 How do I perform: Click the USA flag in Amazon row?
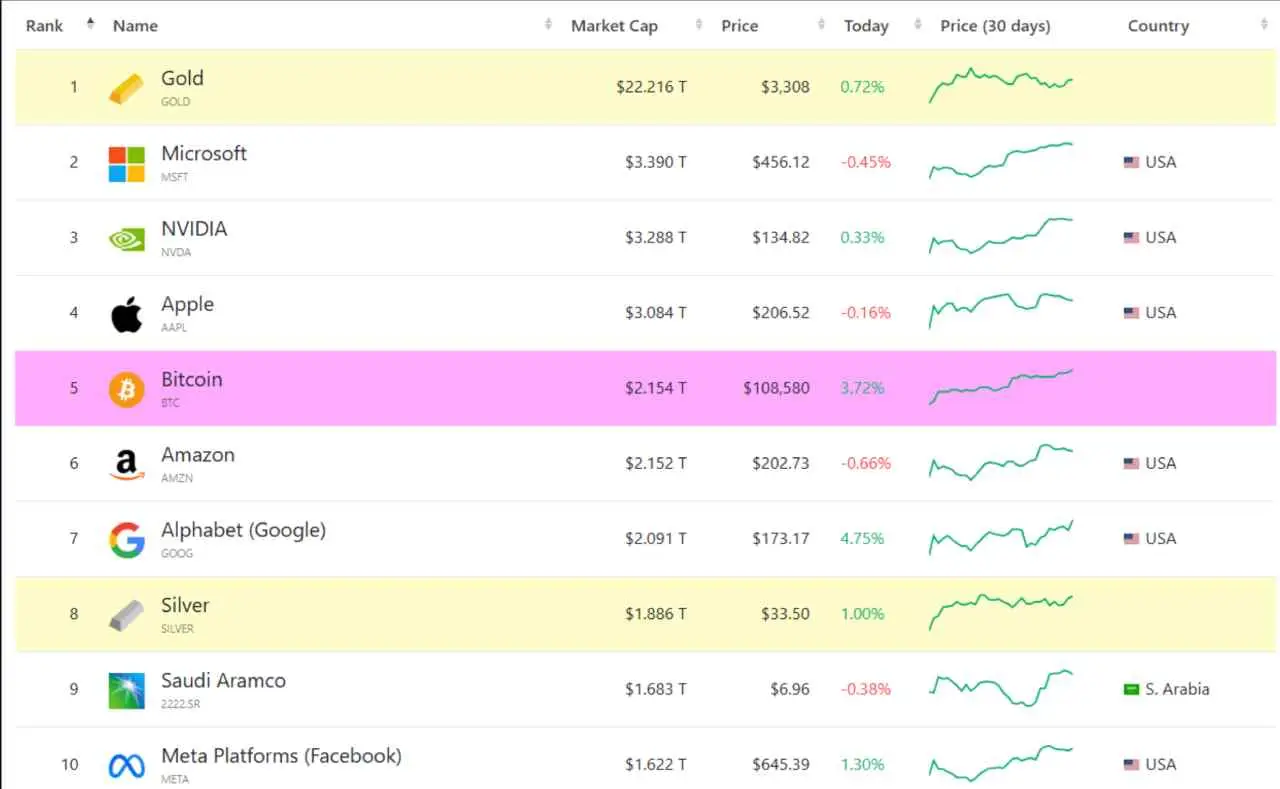tap(1131, 464)
